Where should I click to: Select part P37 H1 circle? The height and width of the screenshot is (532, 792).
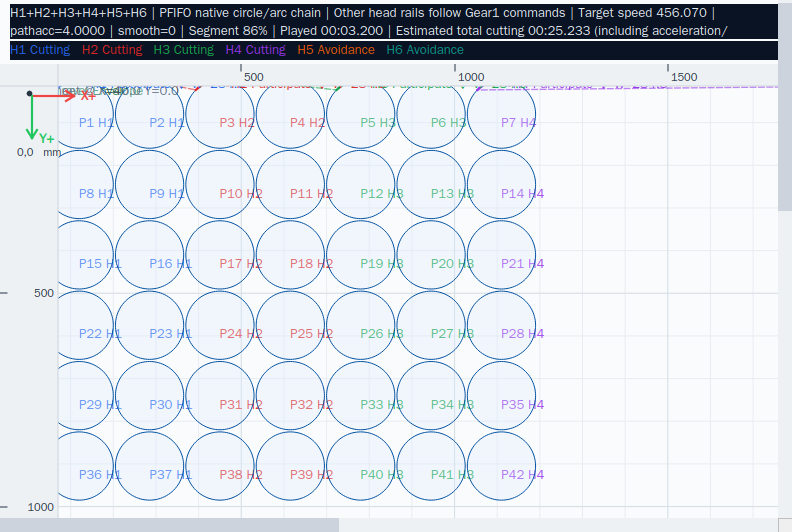(x=150, y=466)
